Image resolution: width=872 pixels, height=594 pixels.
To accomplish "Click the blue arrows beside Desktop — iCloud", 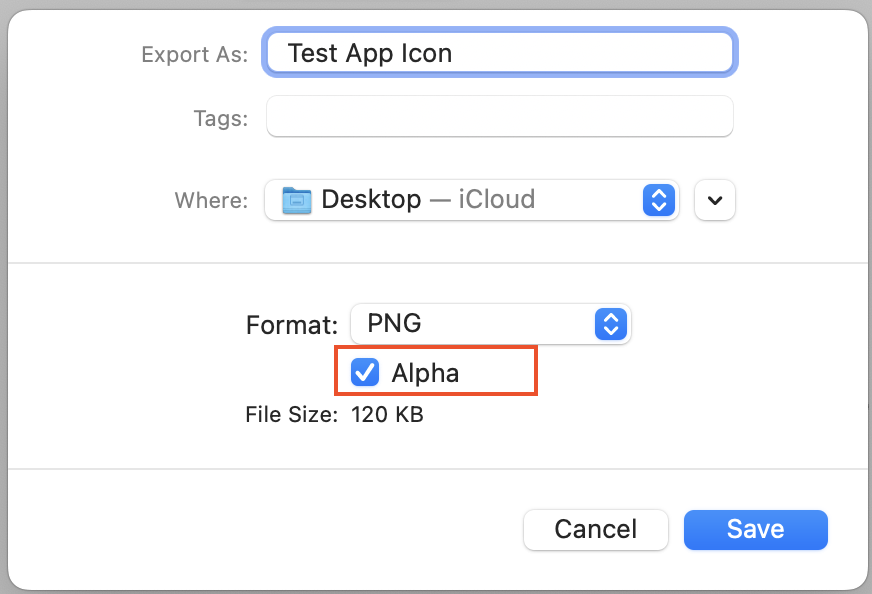I will coord(656,200).
